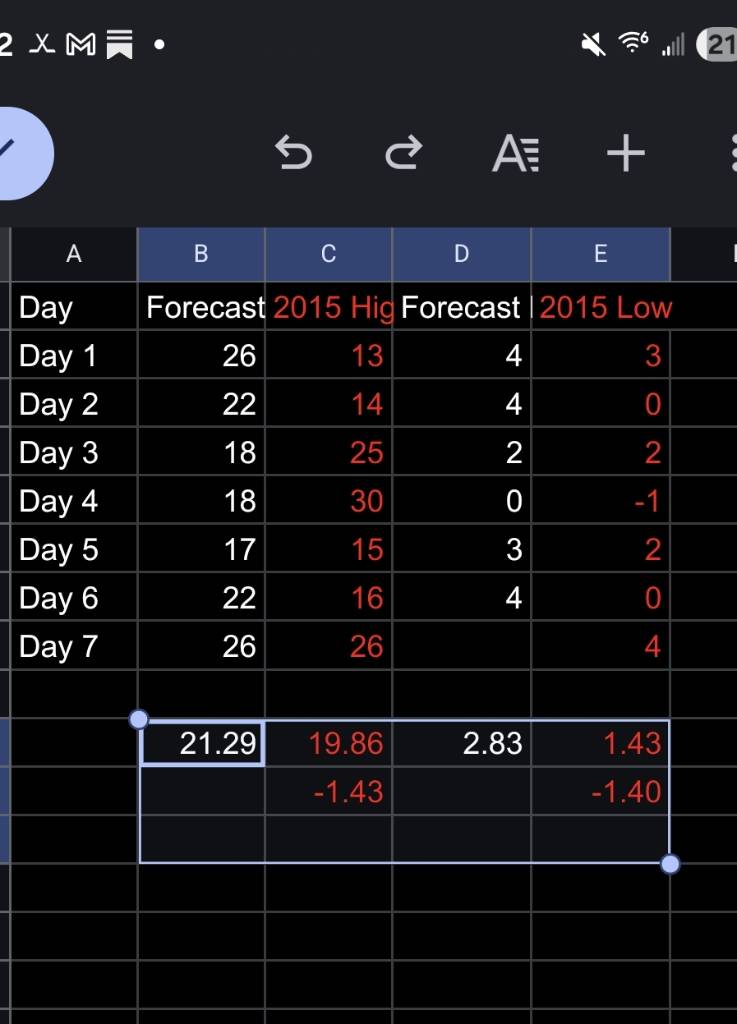
Task: Select column D header
Action: point(461,254)
